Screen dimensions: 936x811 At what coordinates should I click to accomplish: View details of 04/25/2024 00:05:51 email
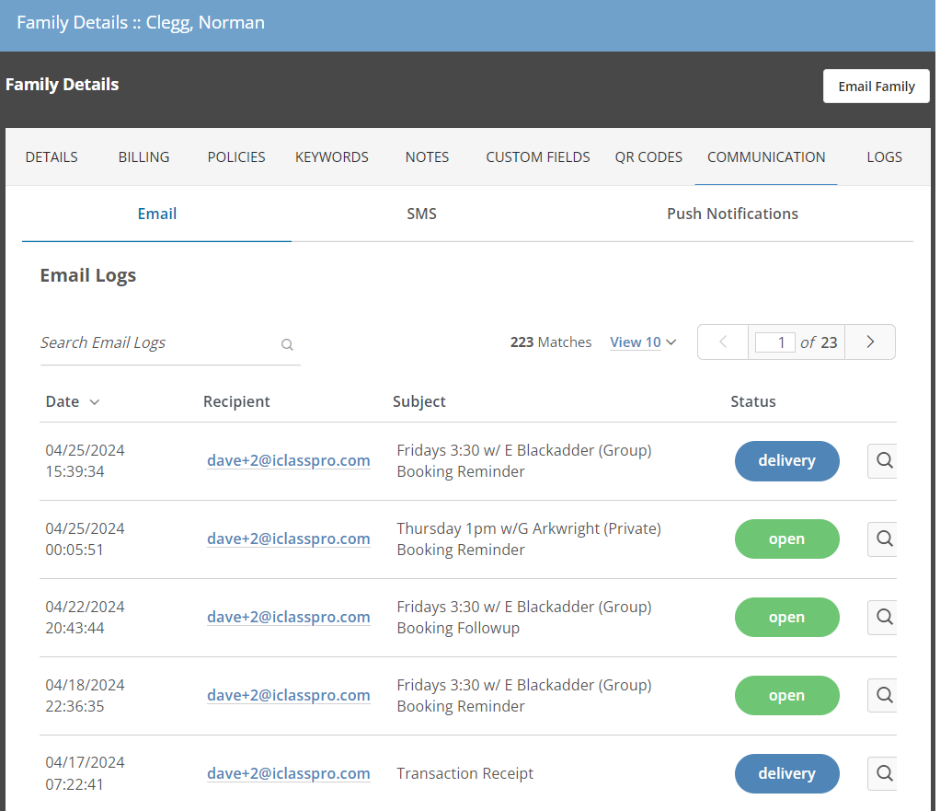[883, 539]
